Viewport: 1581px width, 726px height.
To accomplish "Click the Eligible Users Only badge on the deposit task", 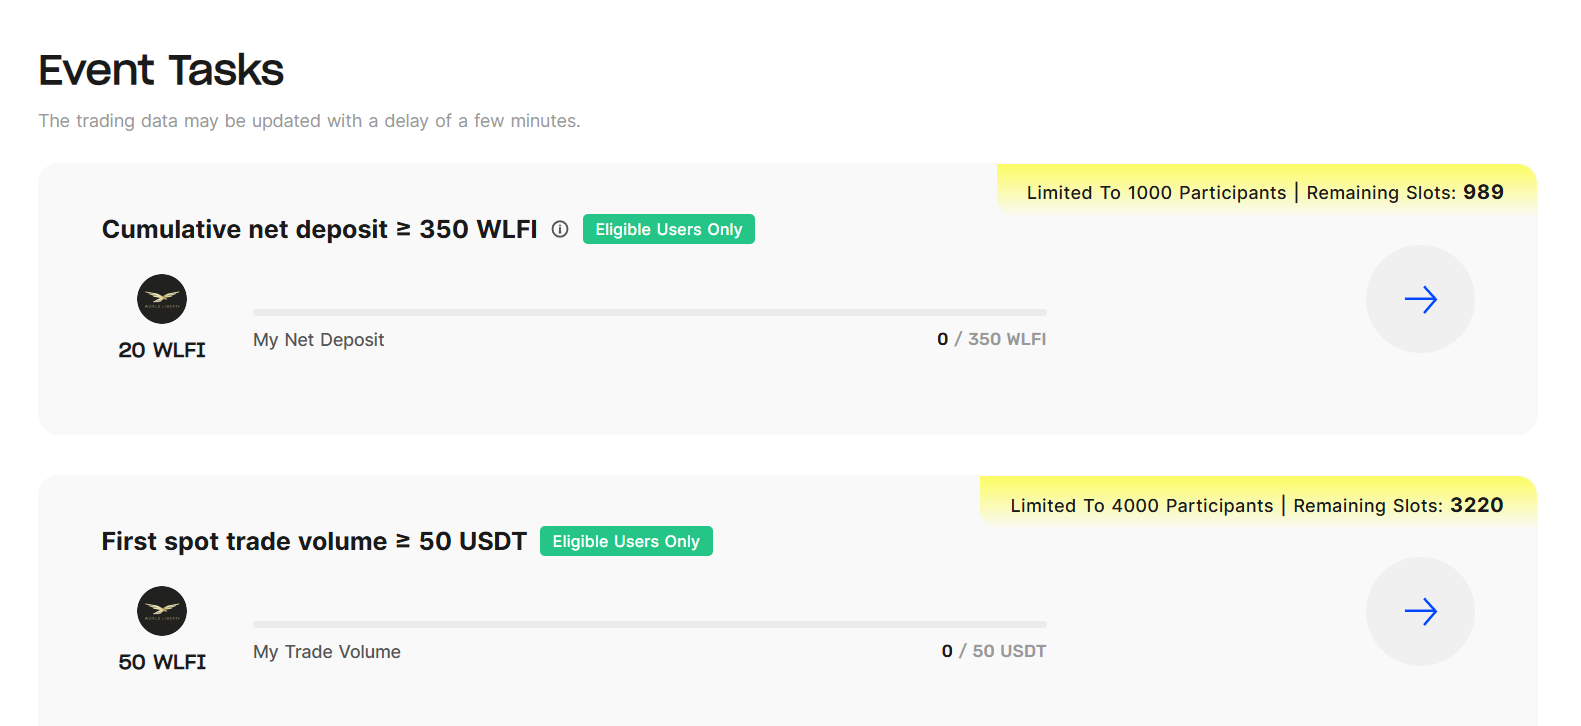I will (668, 229).
